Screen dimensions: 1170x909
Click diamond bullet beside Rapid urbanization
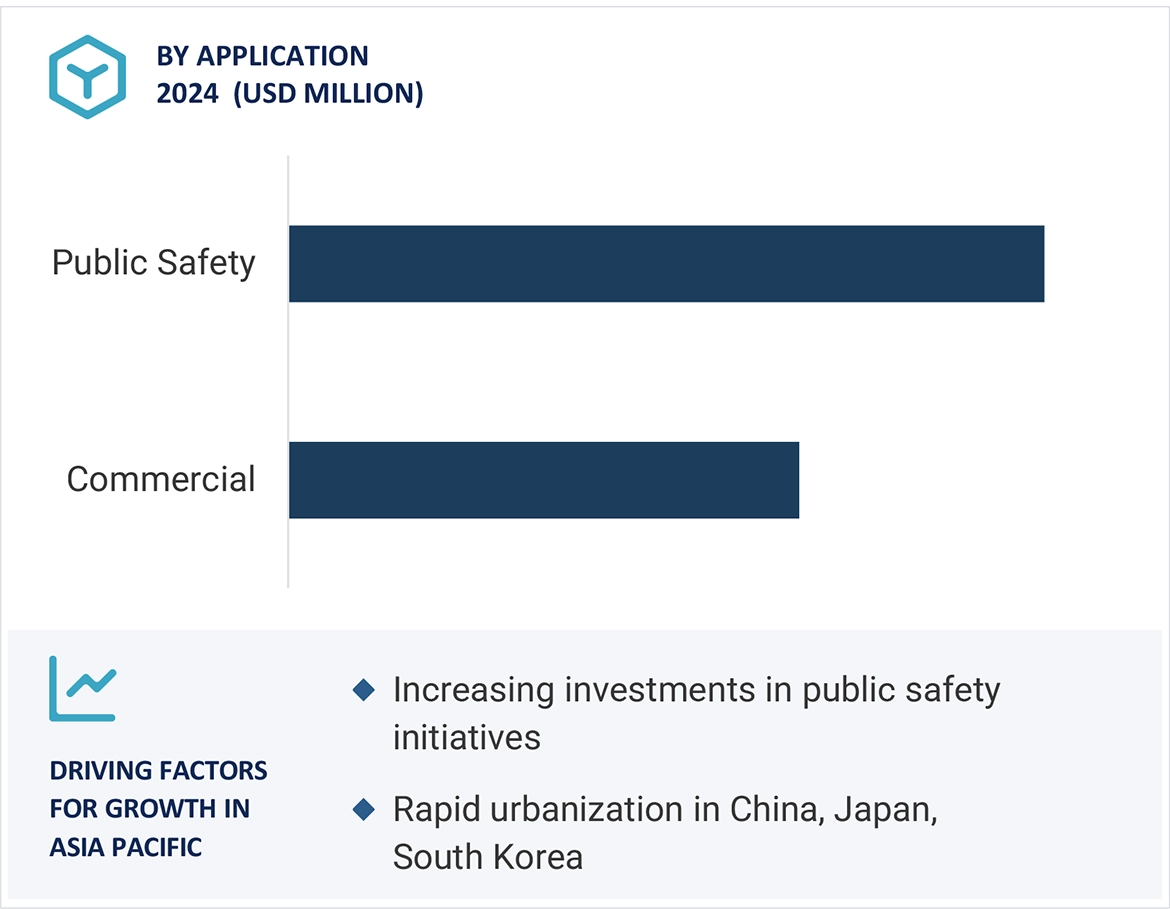click(364, 809)
